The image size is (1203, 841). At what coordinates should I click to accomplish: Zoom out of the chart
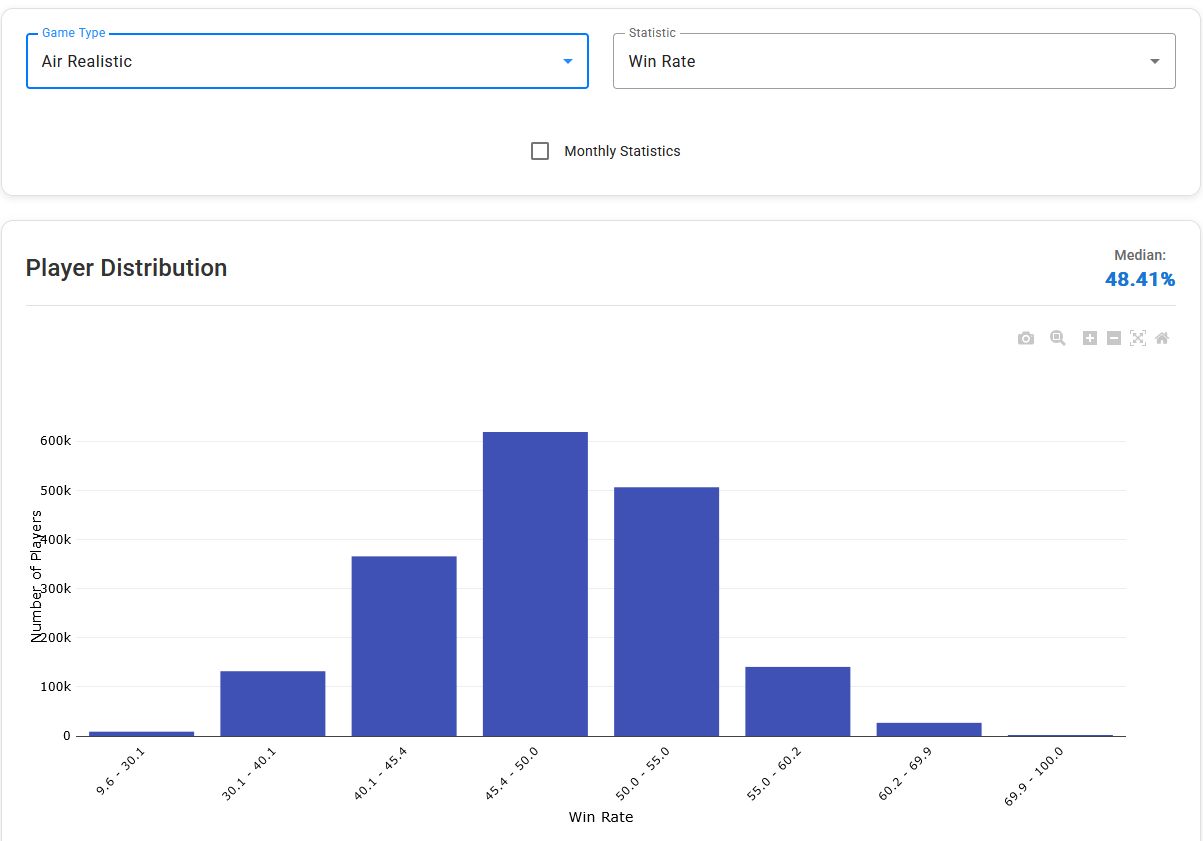(x=1114, y=339)
